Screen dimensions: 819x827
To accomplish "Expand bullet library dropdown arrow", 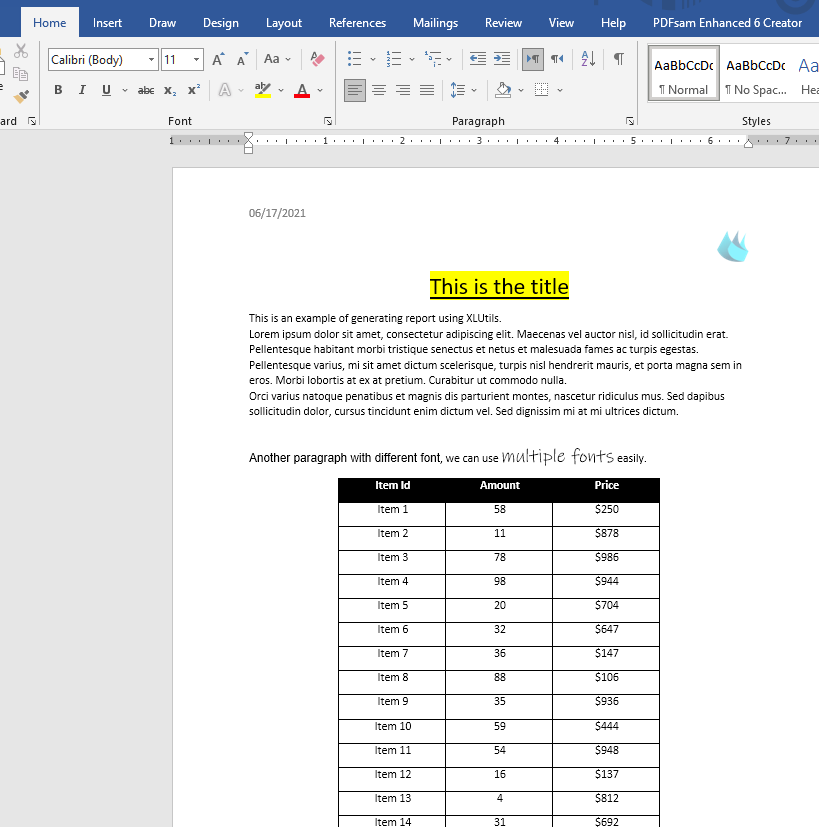I will tap(373, 60).
